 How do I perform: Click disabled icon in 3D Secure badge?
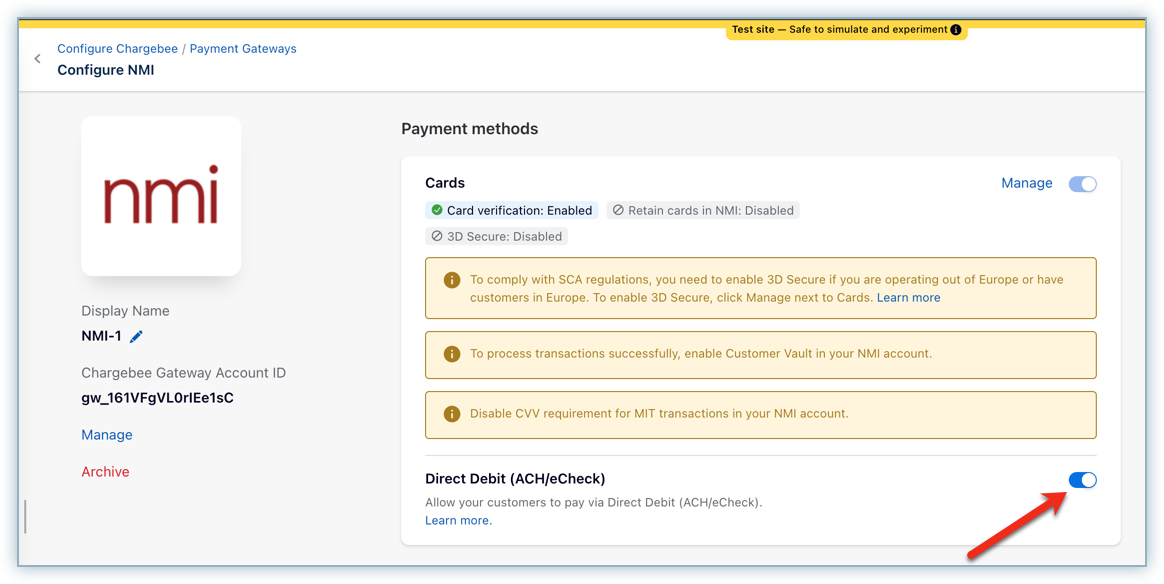point(436,236)
